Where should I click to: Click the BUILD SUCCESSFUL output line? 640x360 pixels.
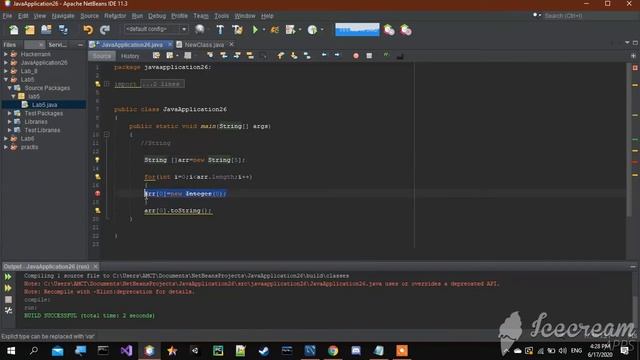(89, 316)
